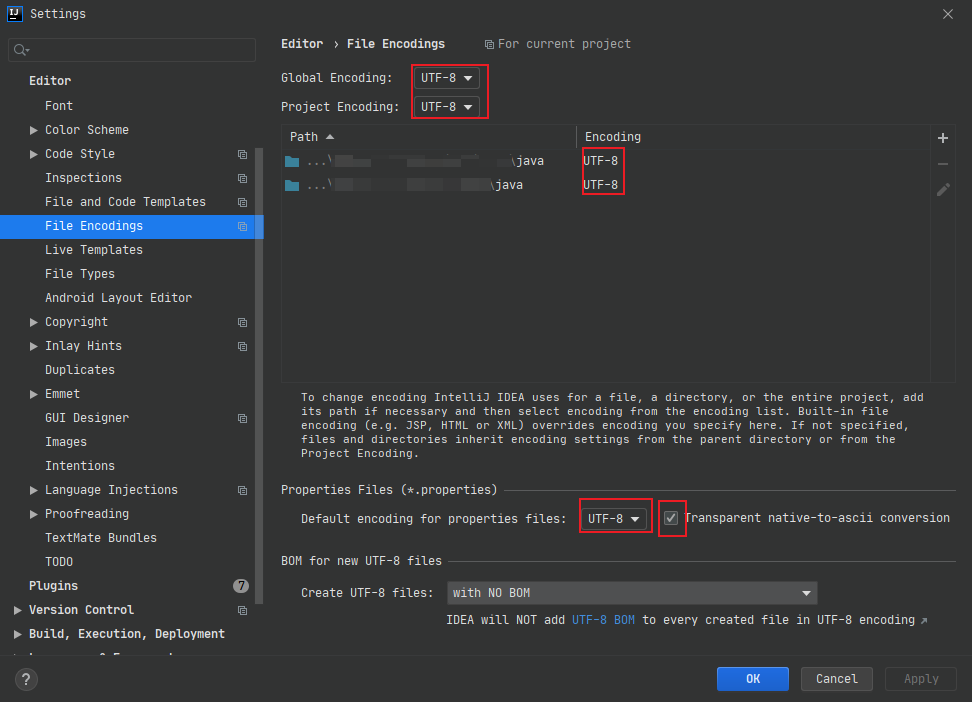Screen dimensions: 972x702
Task: Click the settings tree scrollbar
Action: (x=259, y=375)
